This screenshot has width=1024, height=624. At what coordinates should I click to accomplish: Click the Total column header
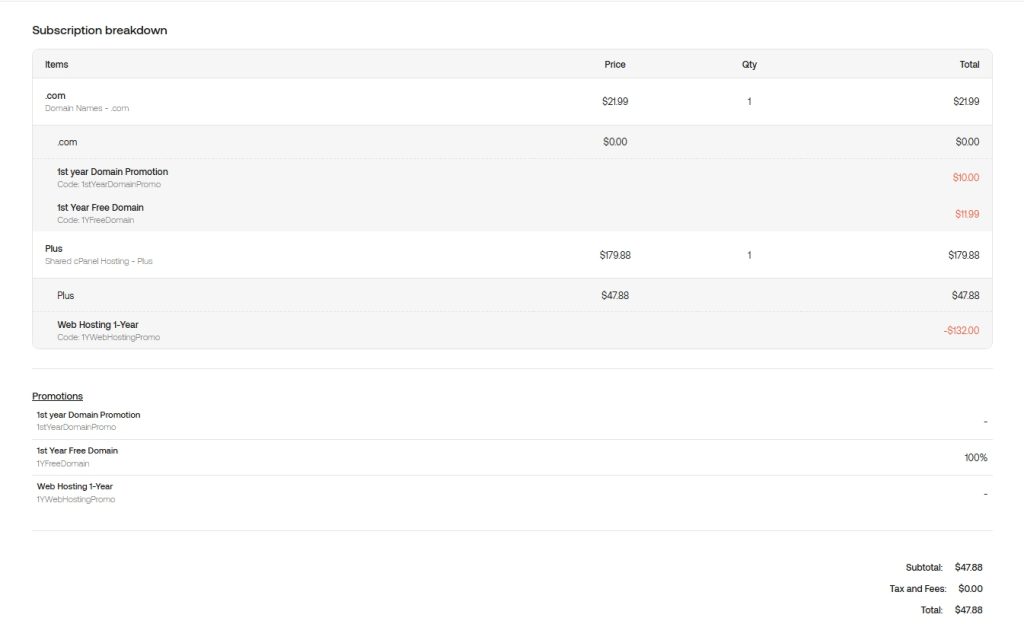pyautogui.click(x=969, y=64)
